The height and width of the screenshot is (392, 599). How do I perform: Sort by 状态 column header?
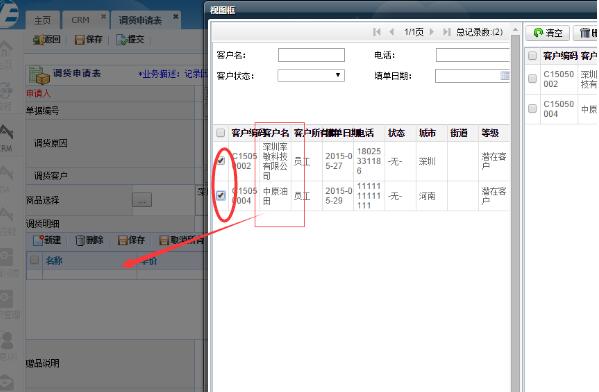pyautogui.click(x=396, y=133)
